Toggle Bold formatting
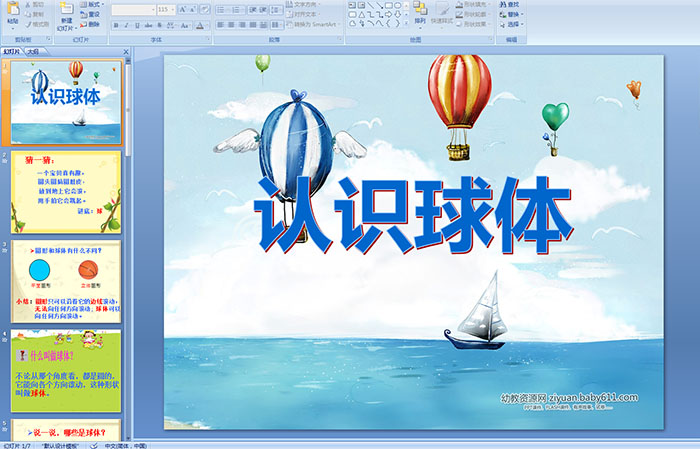Screen dimensions: 700x449 point(116,25)
